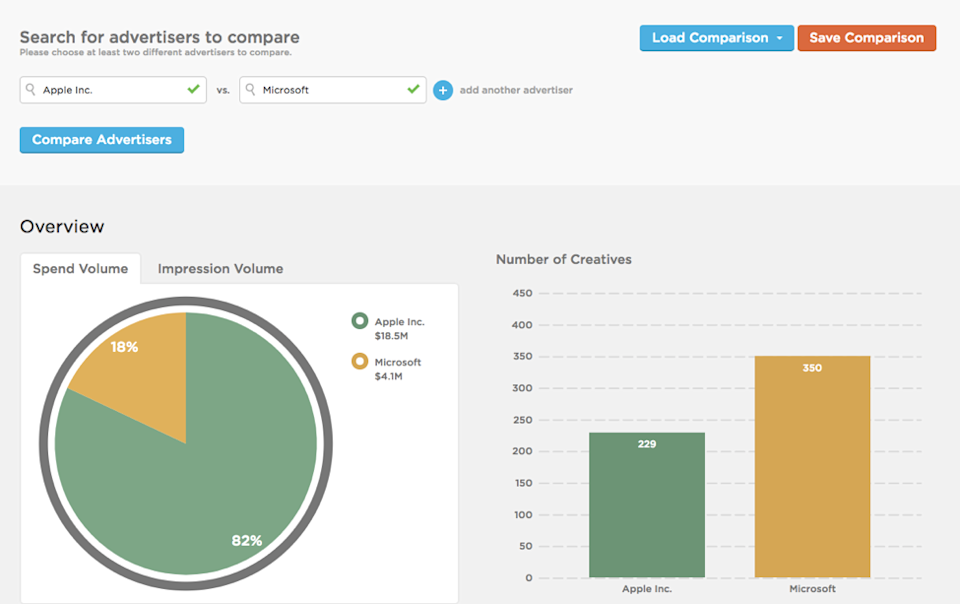Click inside the Apple Inc. search field
Image resolution: width=960 pixels, height=604 pixels.
pos(110,89)
